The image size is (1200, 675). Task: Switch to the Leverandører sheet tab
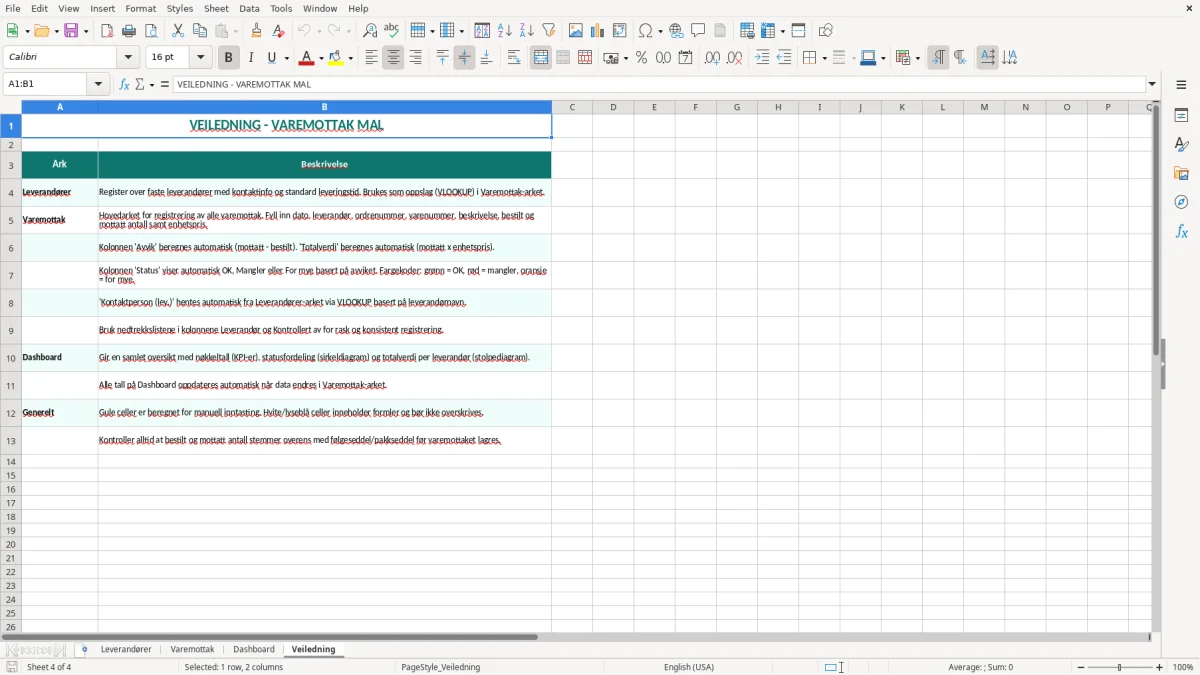tap(126, 650)
